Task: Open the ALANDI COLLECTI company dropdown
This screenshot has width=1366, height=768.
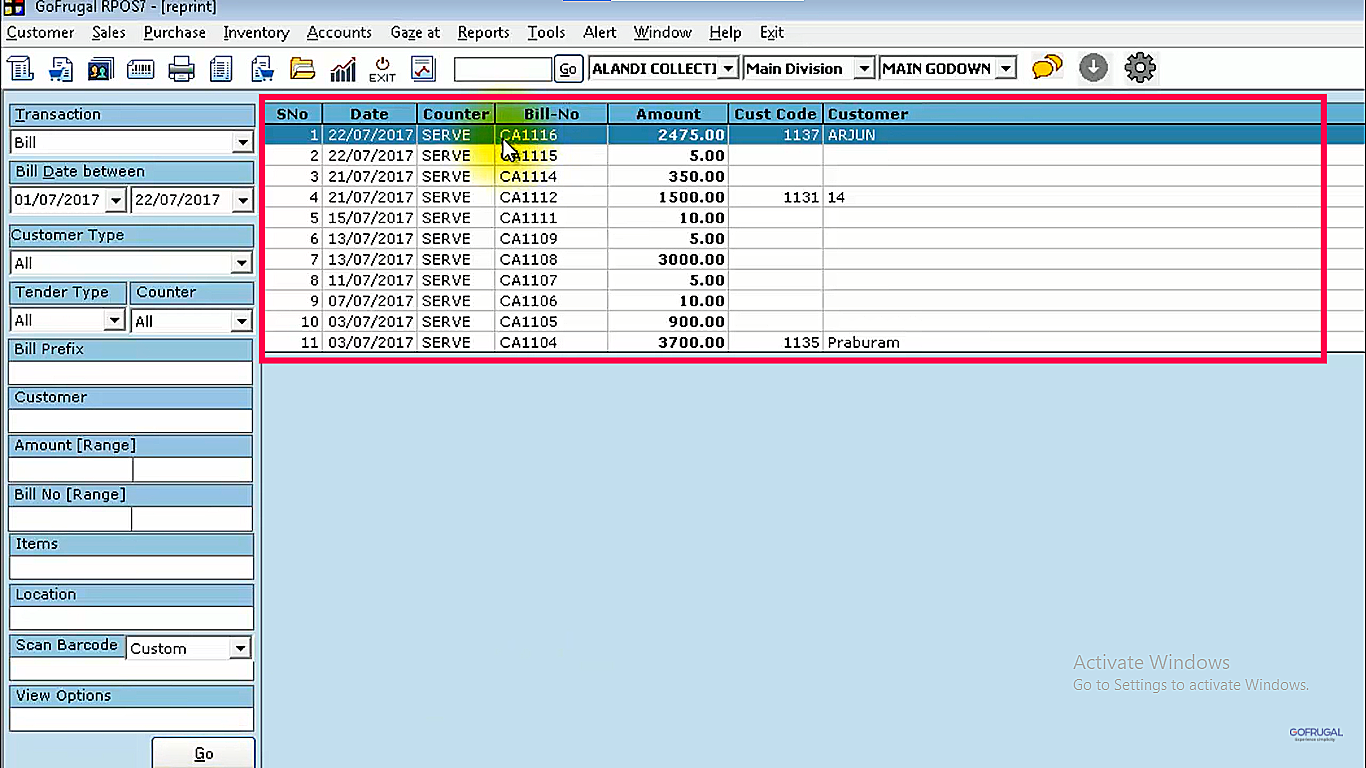Action: (x=729, y=69)
